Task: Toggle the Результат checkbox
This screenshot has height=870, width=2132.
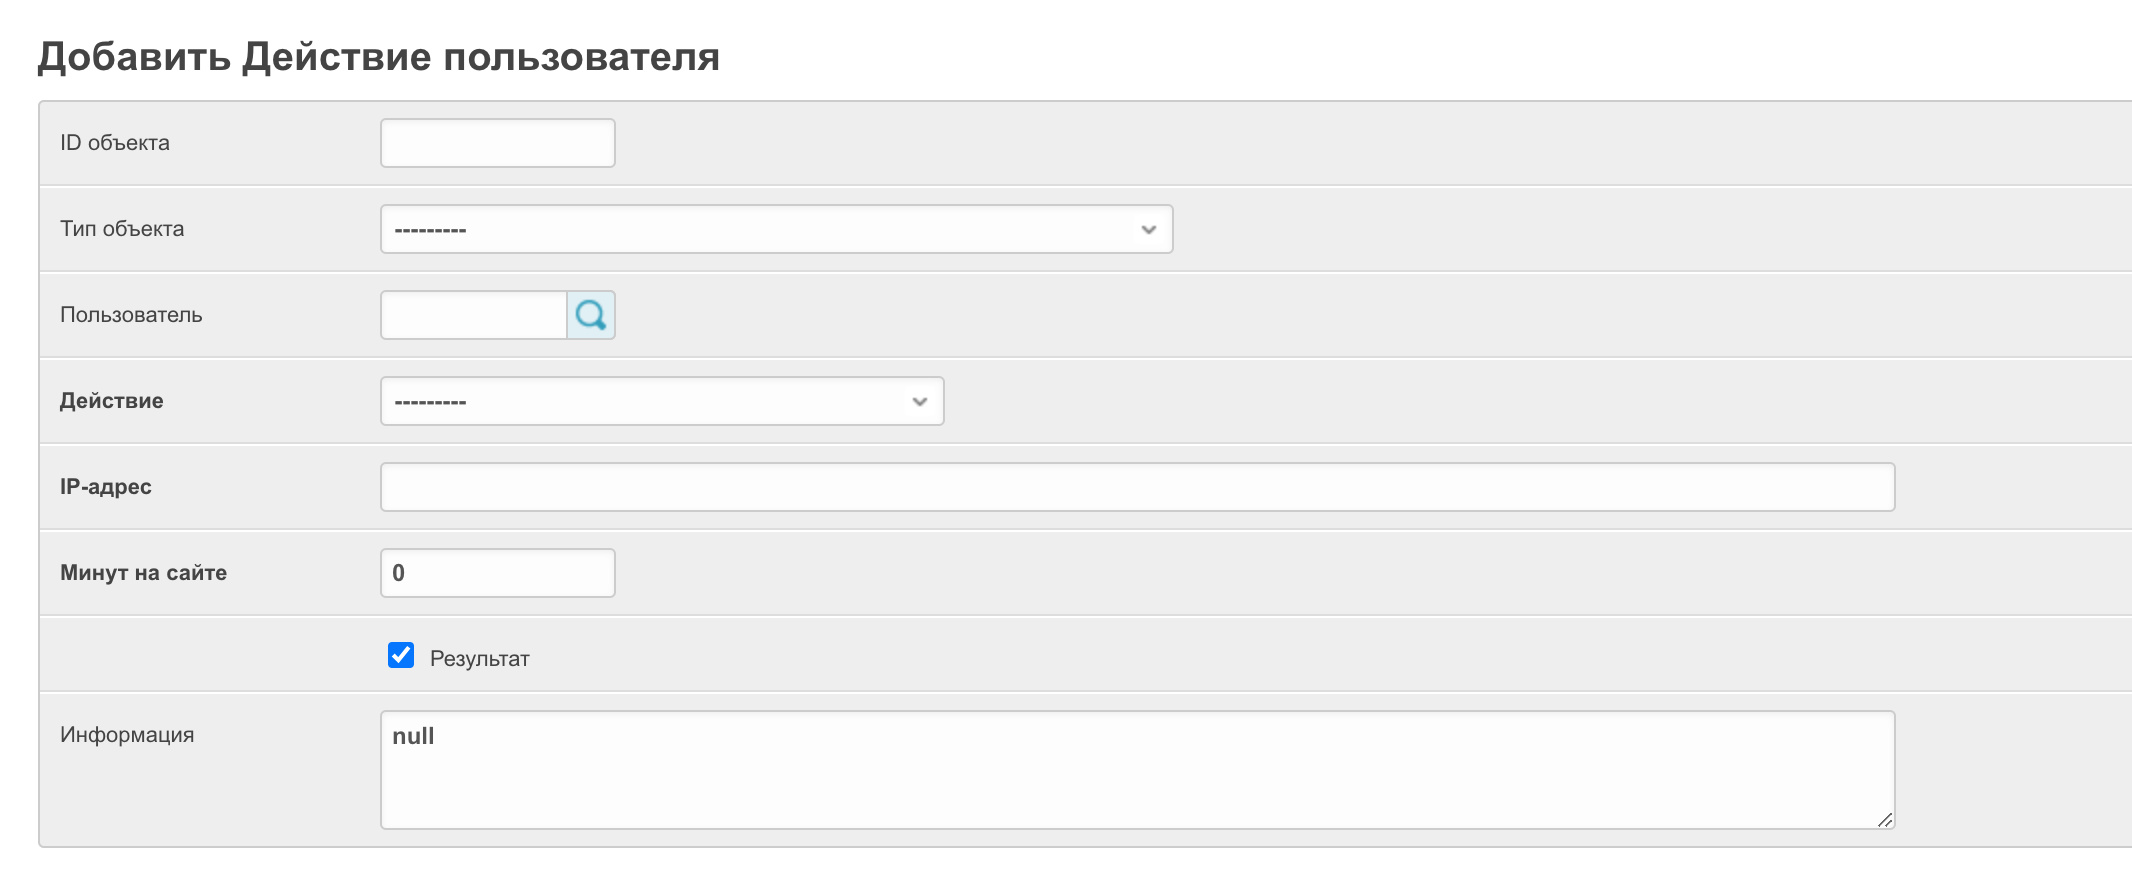Action: click(x=401, y=655)
